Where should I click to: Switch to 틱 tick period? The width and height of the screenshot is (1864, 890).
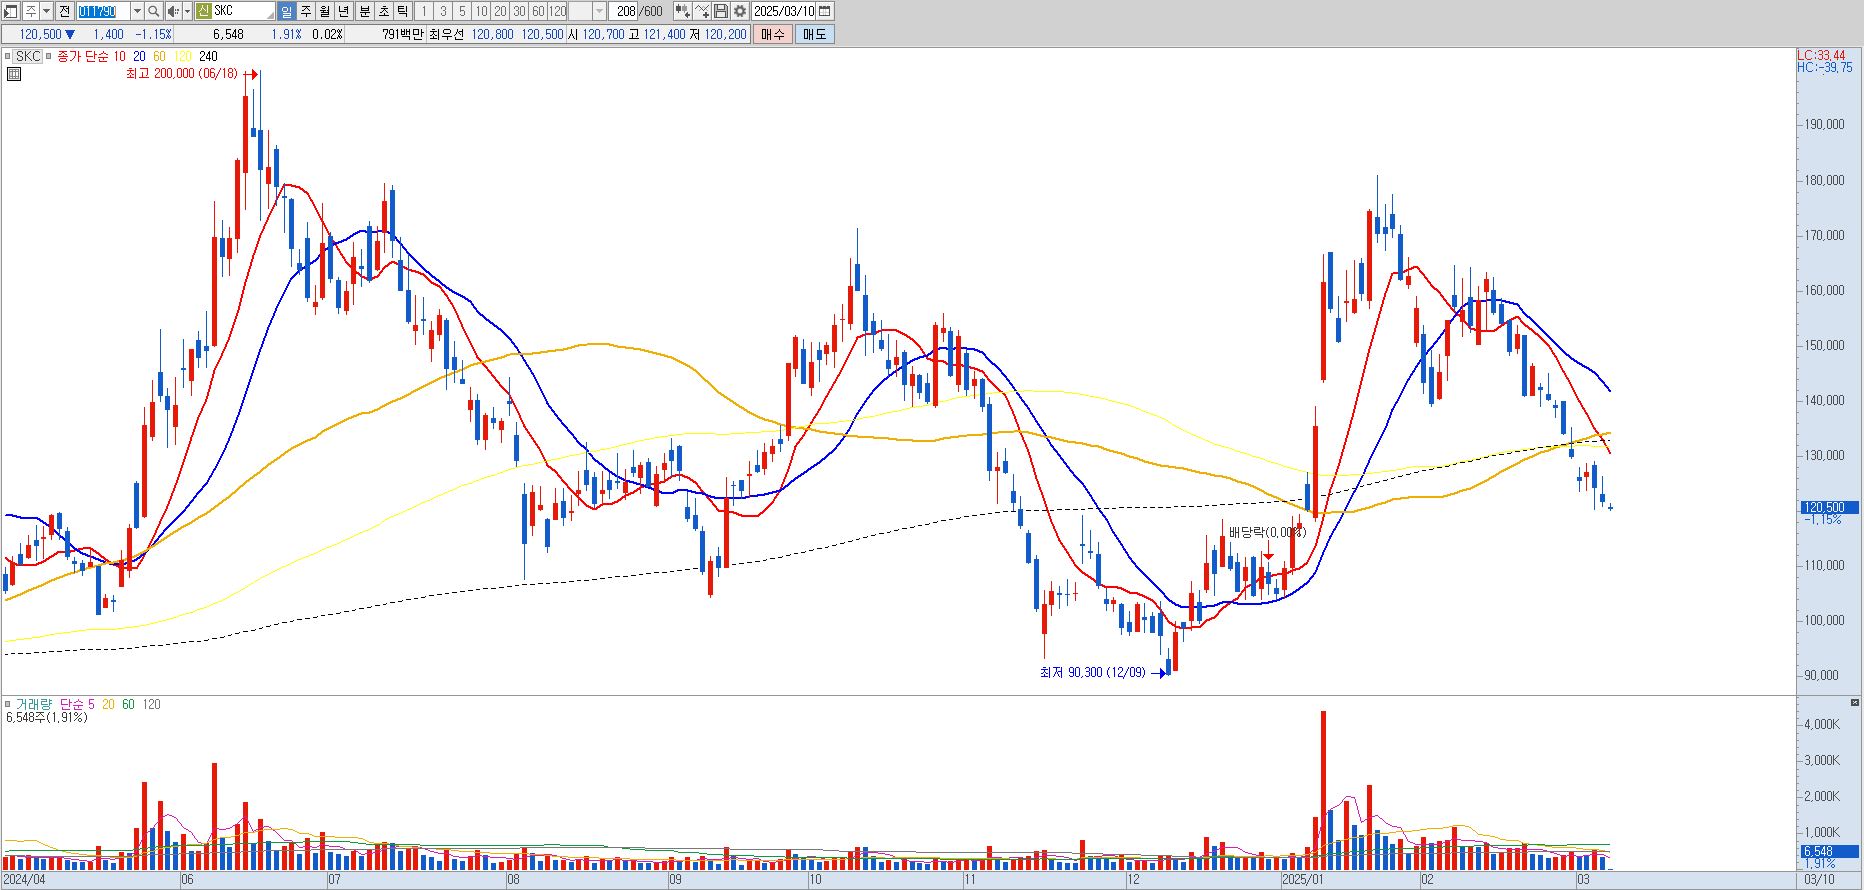[402, 11]
